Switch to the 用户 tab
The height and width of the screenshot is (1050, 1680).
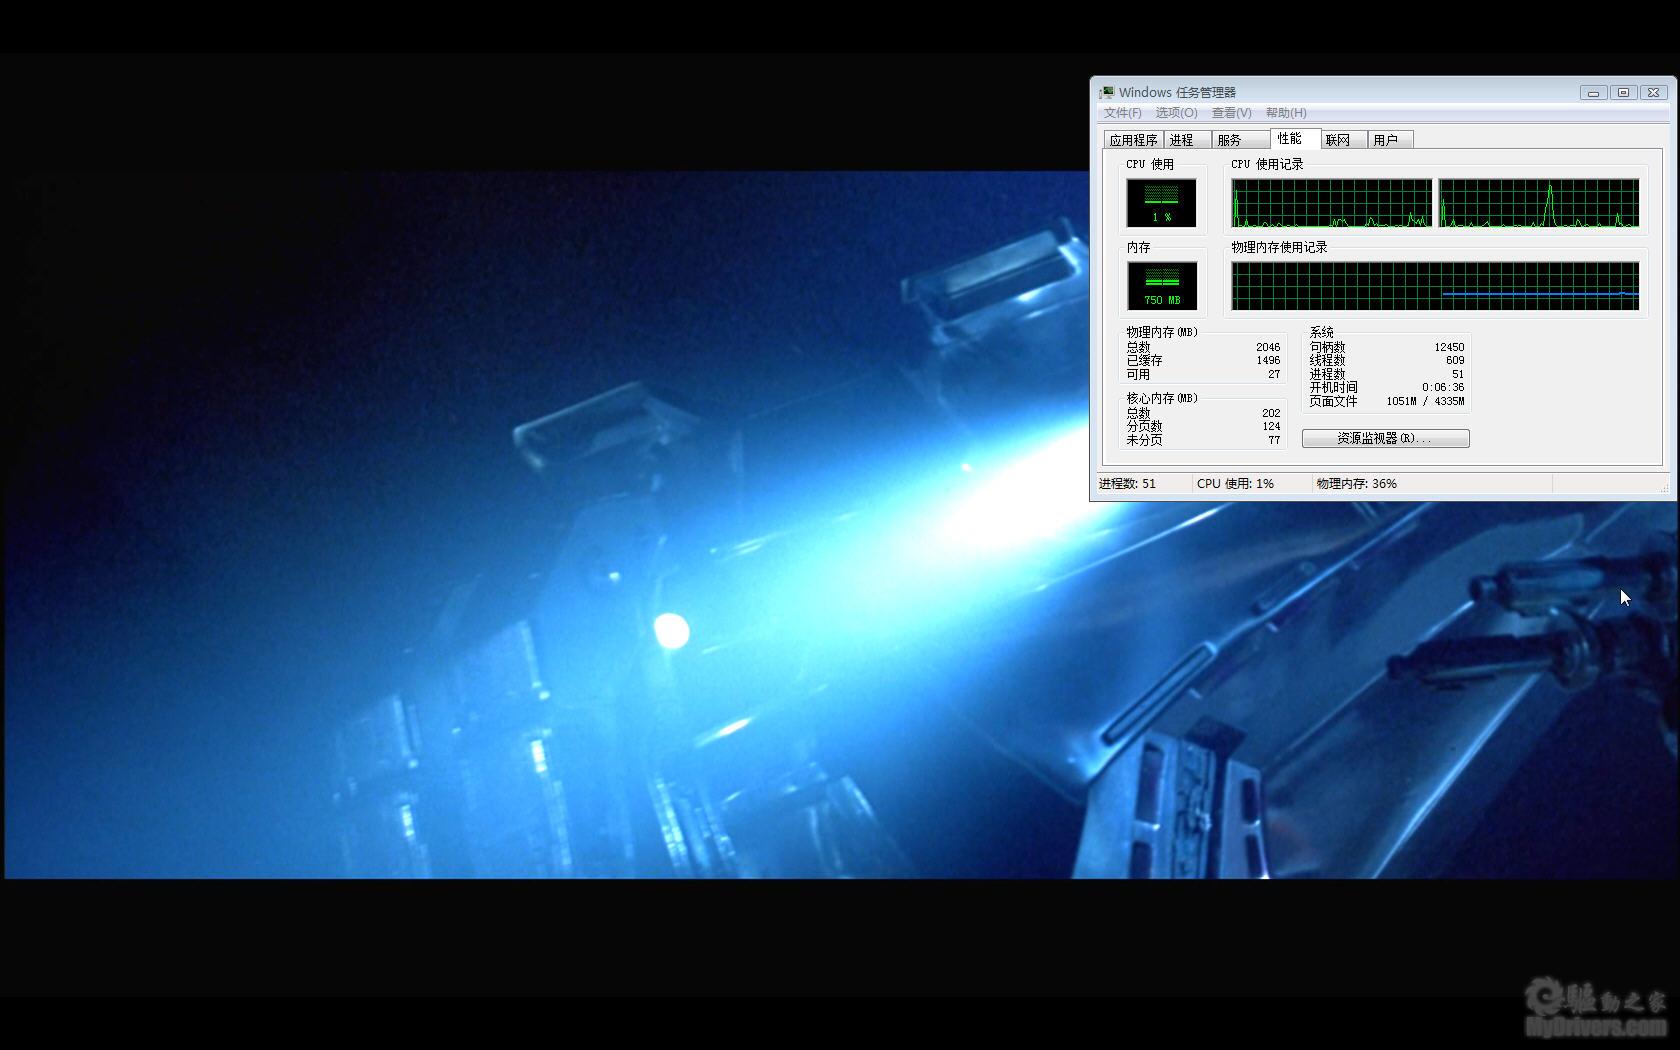[1390, 140]
